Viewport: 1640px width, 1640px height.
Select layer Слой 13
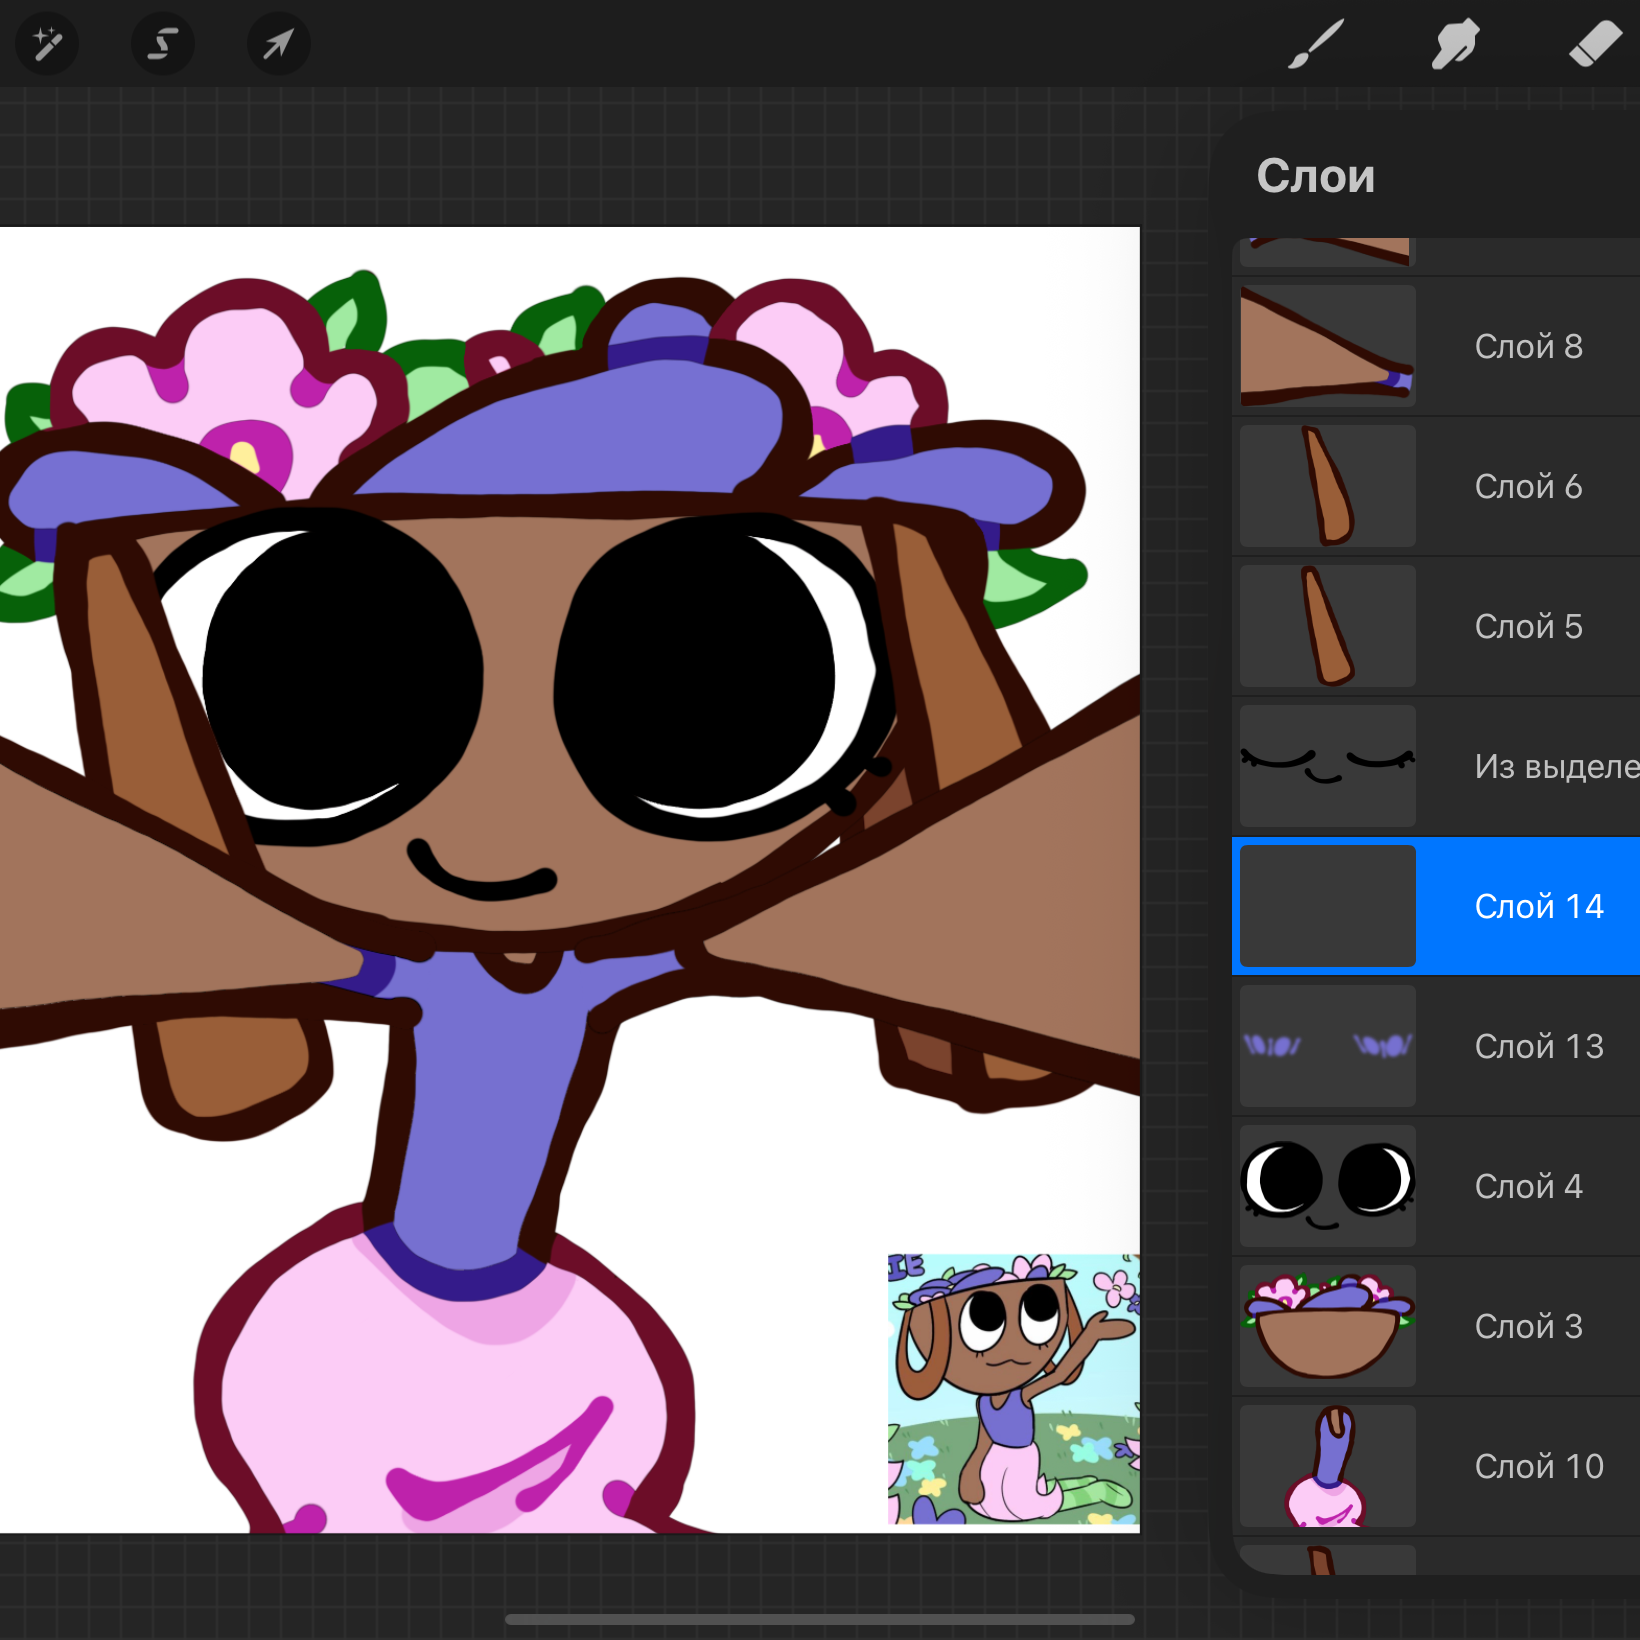coord(1436,1046)
